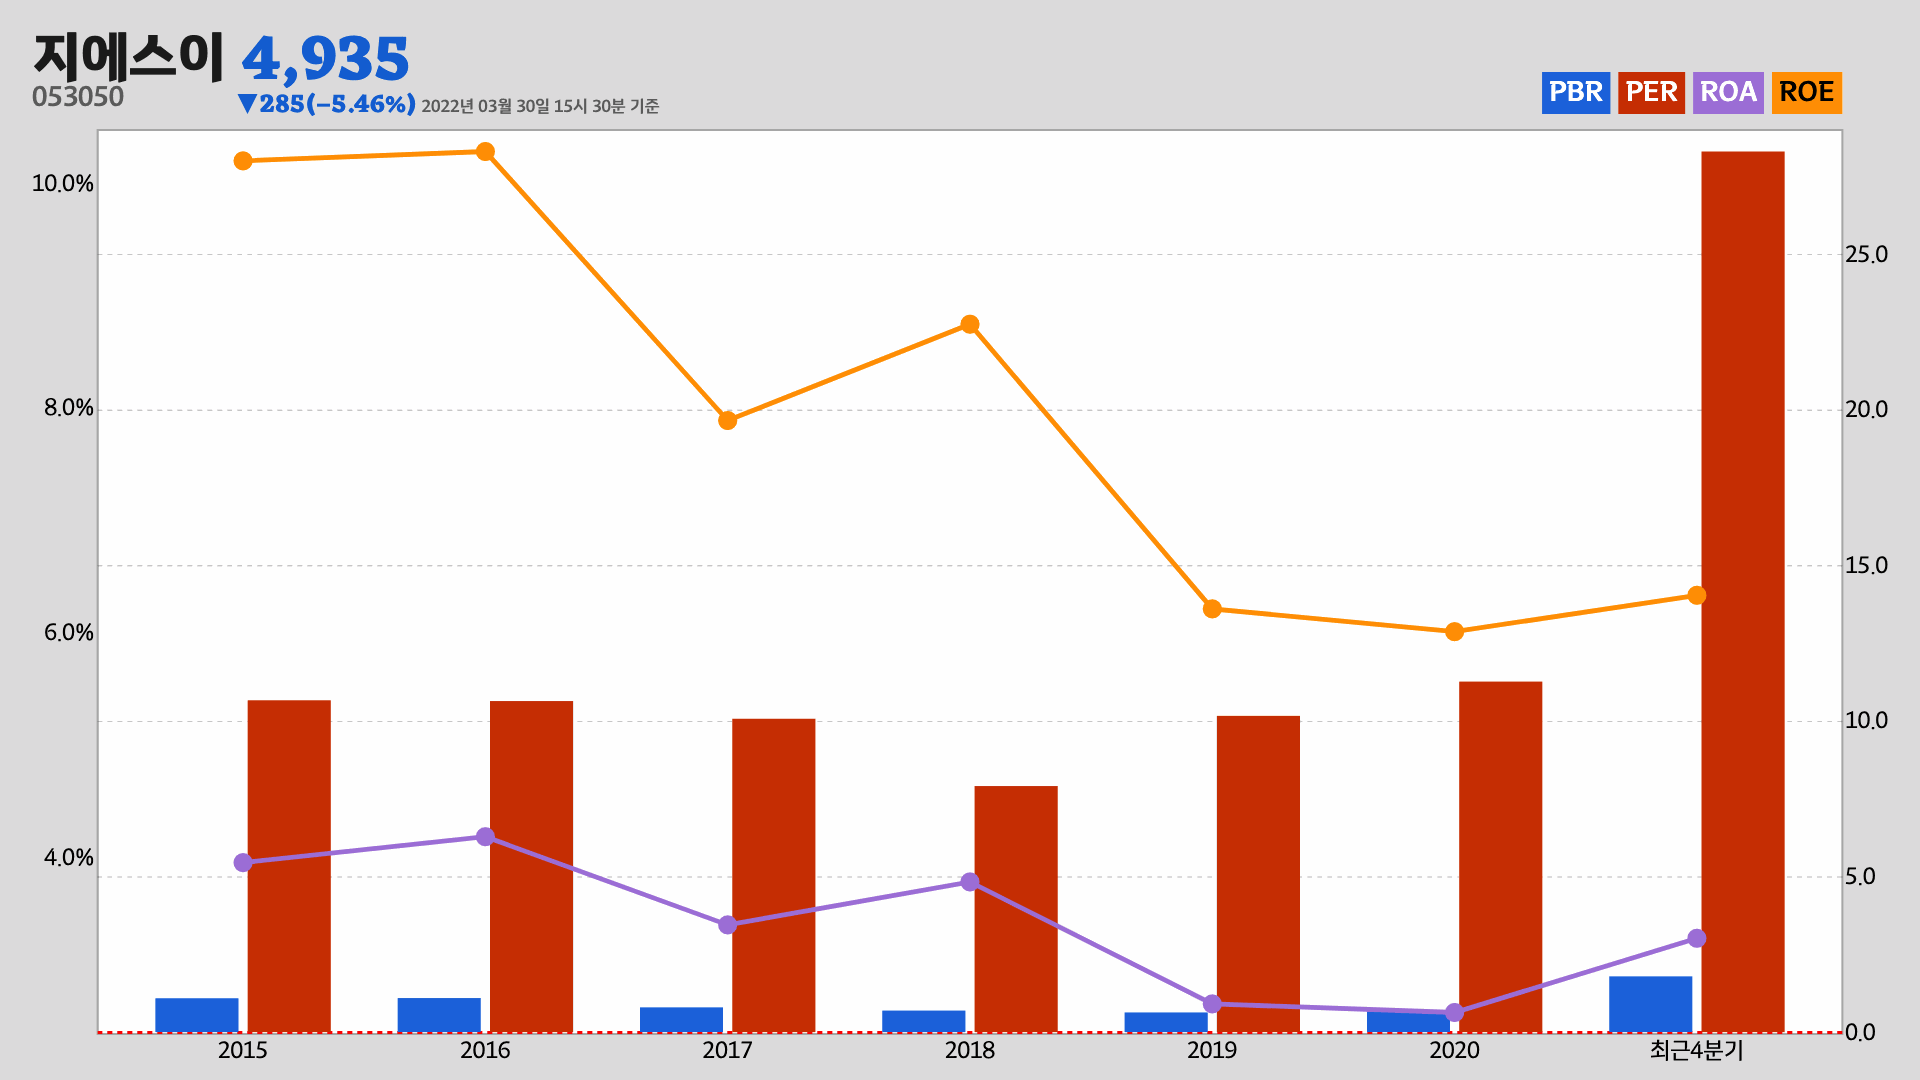
Task: Click the blue PBR bar for 2015
Action: pyautogui.click(x=197, y=1015)
